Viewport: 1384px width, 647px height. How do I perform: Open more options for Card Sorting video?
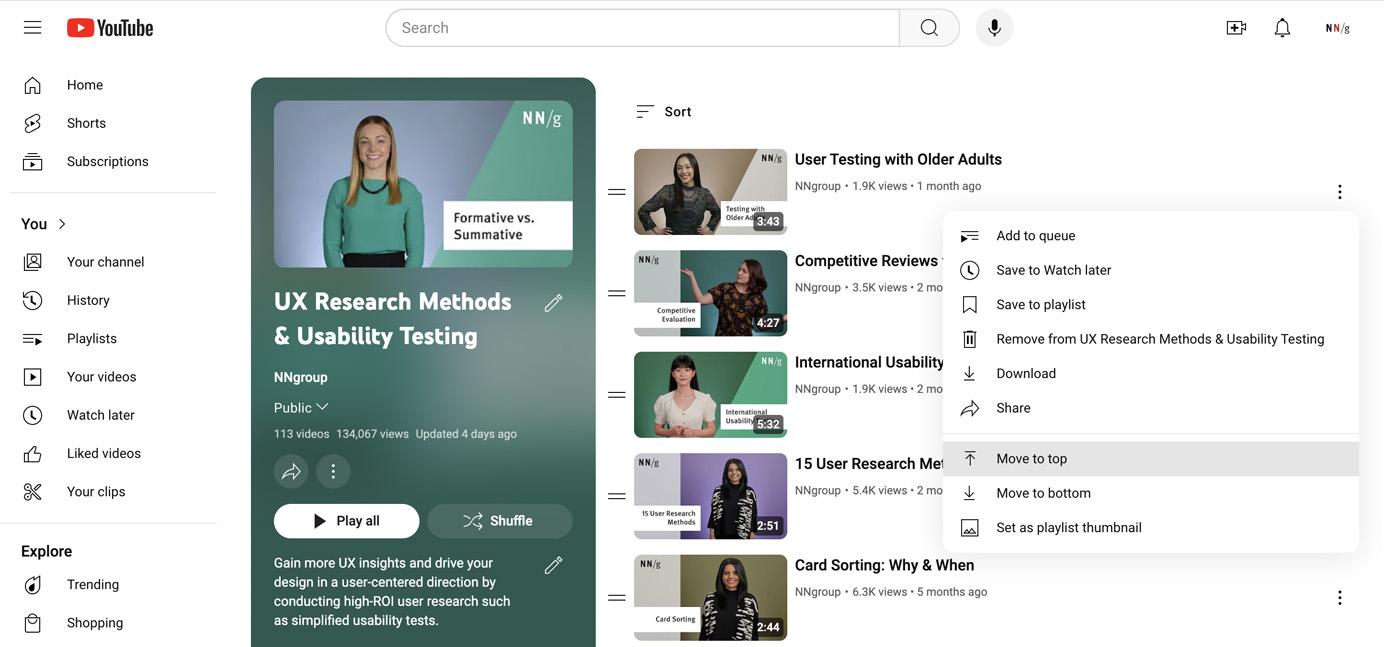(x=1339, y=598)
